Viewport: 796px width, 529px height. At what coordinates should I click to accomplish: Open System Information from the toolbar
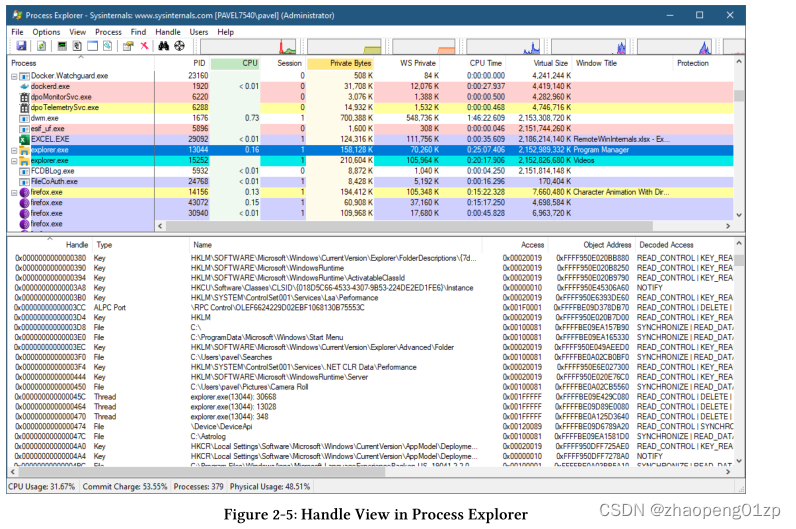(x=62, y=46)
